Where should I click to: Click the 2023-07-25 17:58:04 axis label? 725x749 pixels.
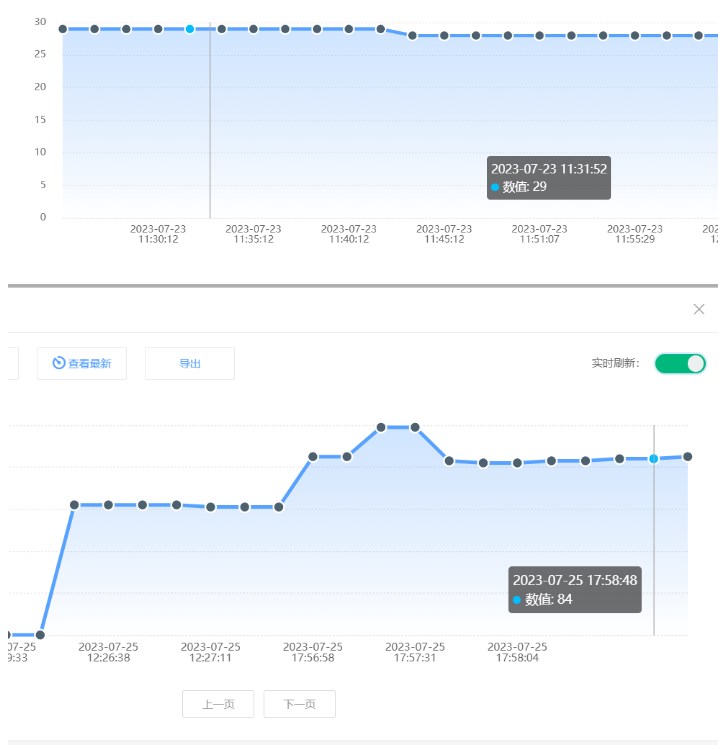[x=517, y=652]
